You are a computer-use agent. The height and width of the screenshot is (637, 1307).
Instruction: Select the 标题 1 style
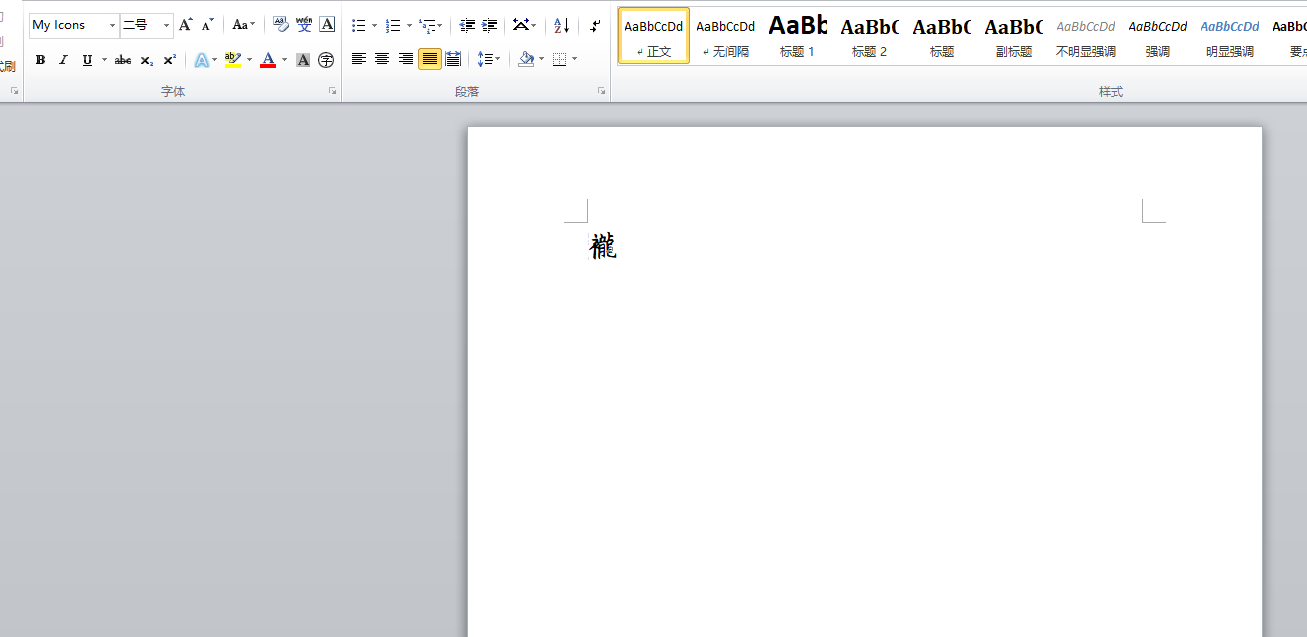(x=797, y=36)
